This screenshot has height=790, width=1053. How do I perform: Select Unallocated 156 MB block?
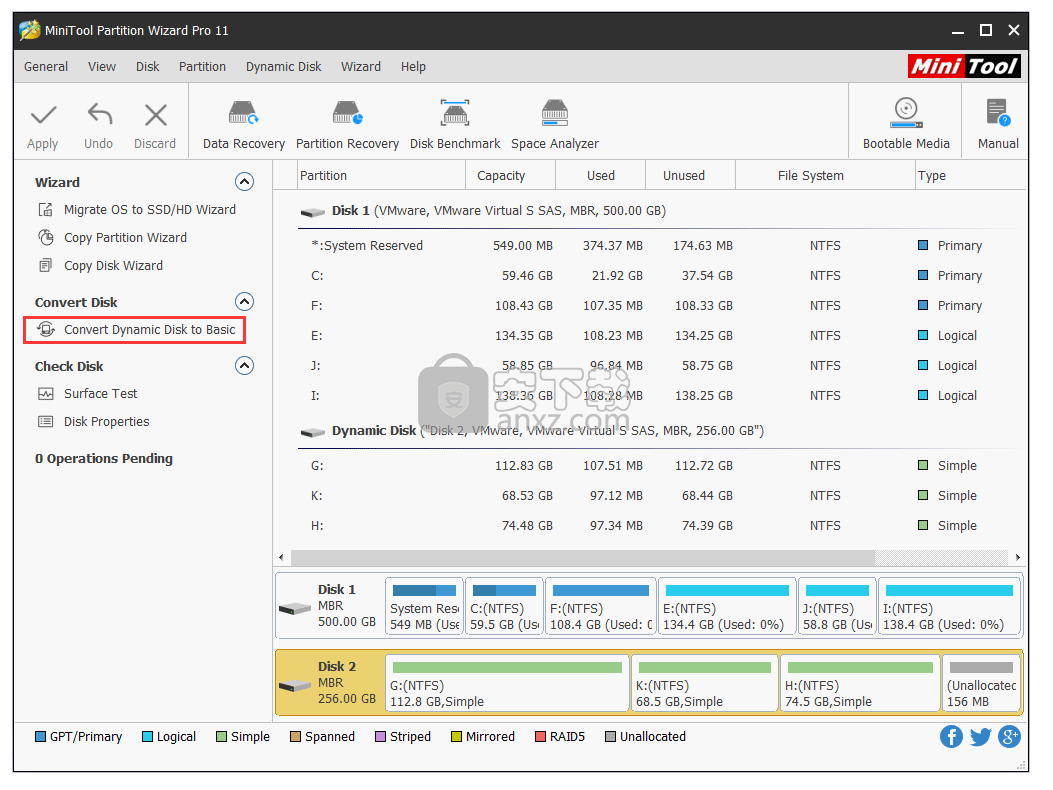pyautogui.click(x=981, y=684)
